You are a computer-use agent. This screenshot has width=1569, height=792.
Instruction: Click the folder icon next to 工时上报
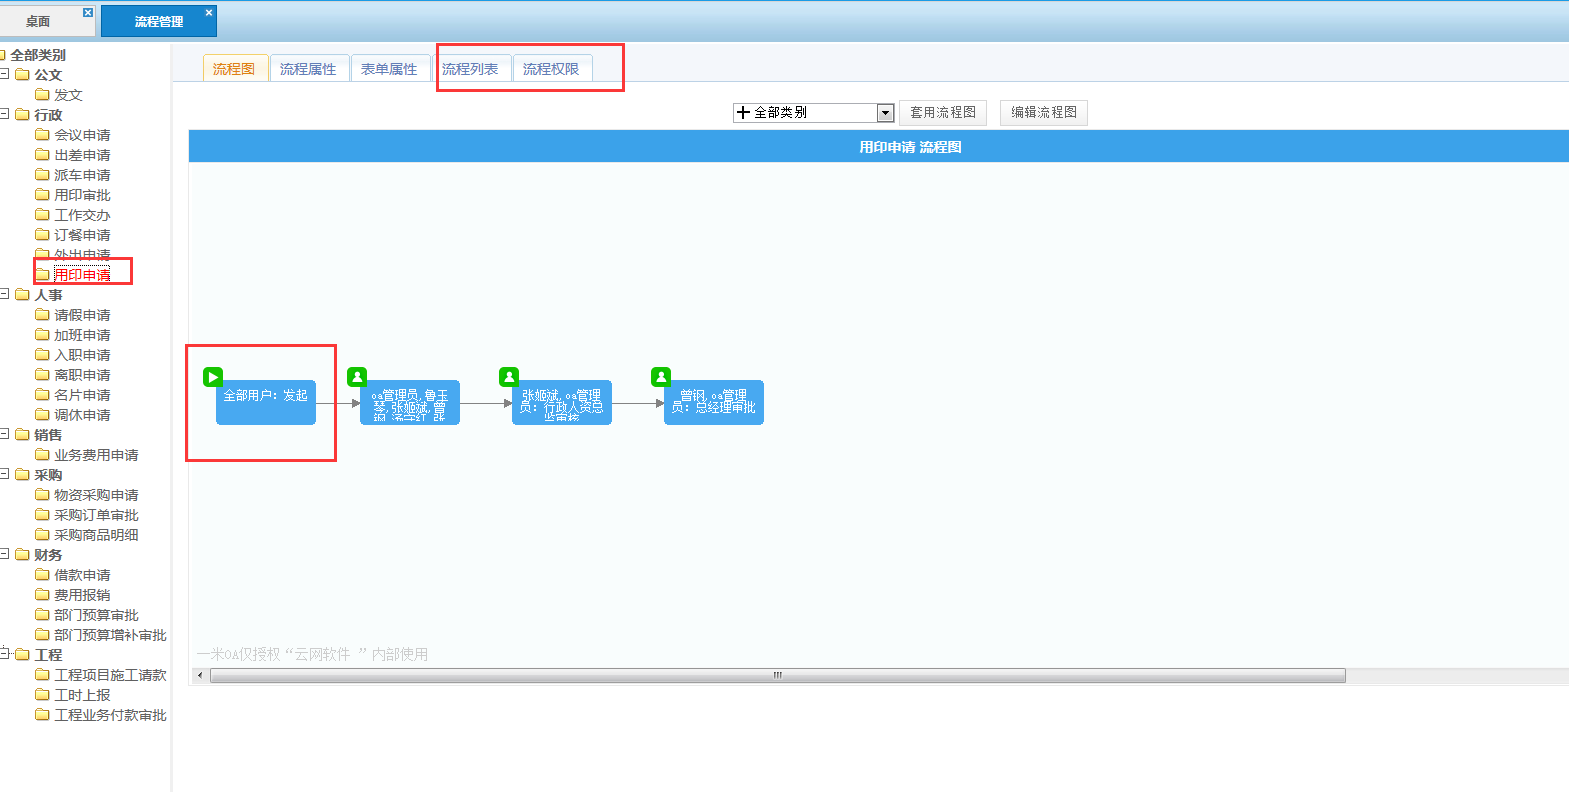tap(42, 694)
